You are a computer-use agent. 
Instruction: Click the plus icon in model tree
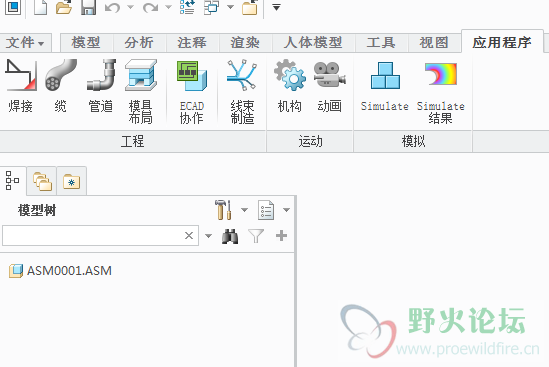point(282,236)
